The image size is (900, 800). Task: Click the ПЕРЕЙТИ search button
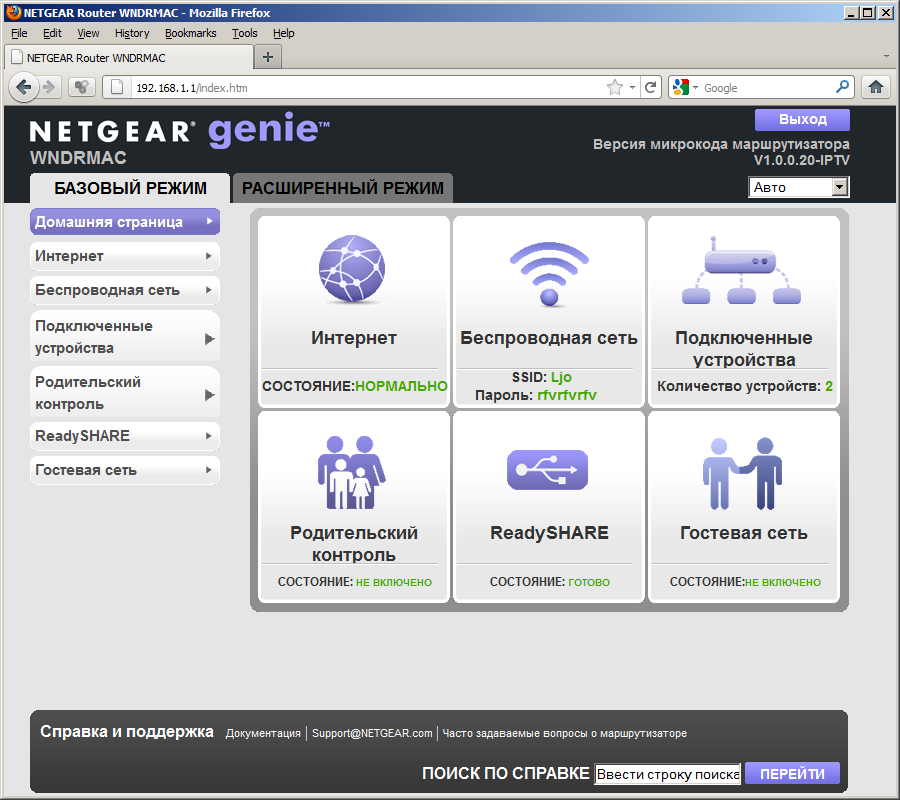pyautogui.click(x=792, y=774)
